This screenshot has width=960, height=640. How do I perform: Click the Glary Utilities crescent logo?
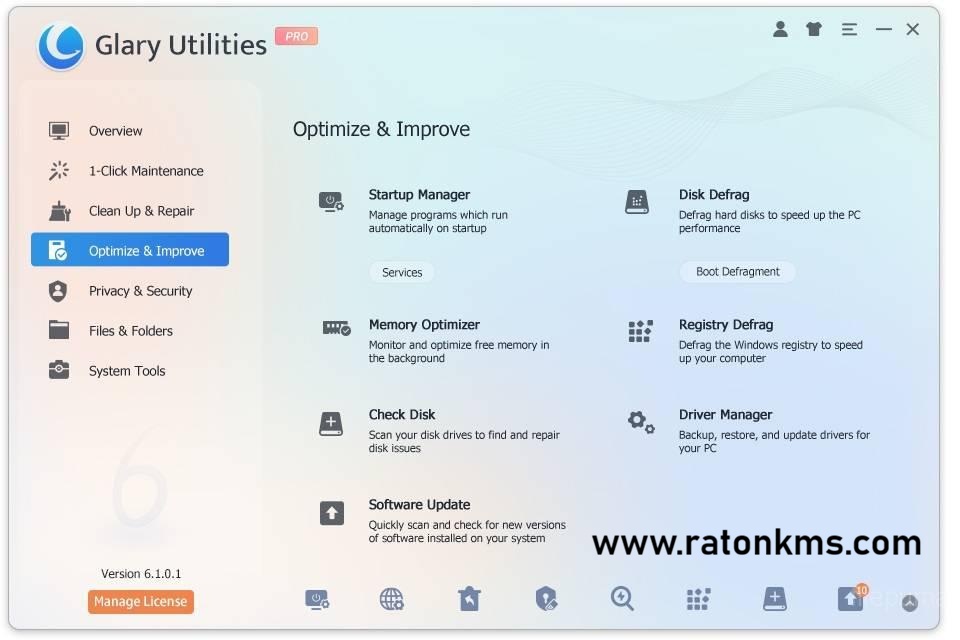point(61,47)
